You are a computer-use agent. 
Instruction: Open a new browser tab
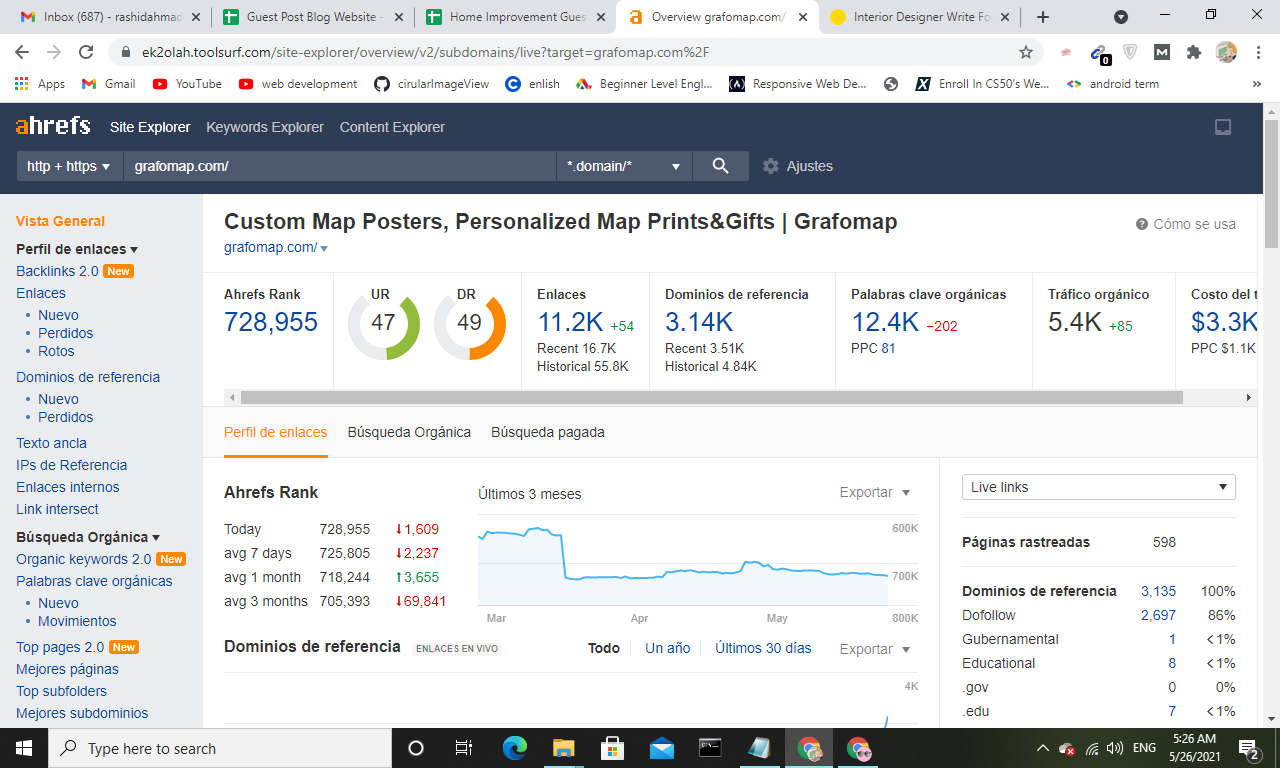coord(1043,17)
